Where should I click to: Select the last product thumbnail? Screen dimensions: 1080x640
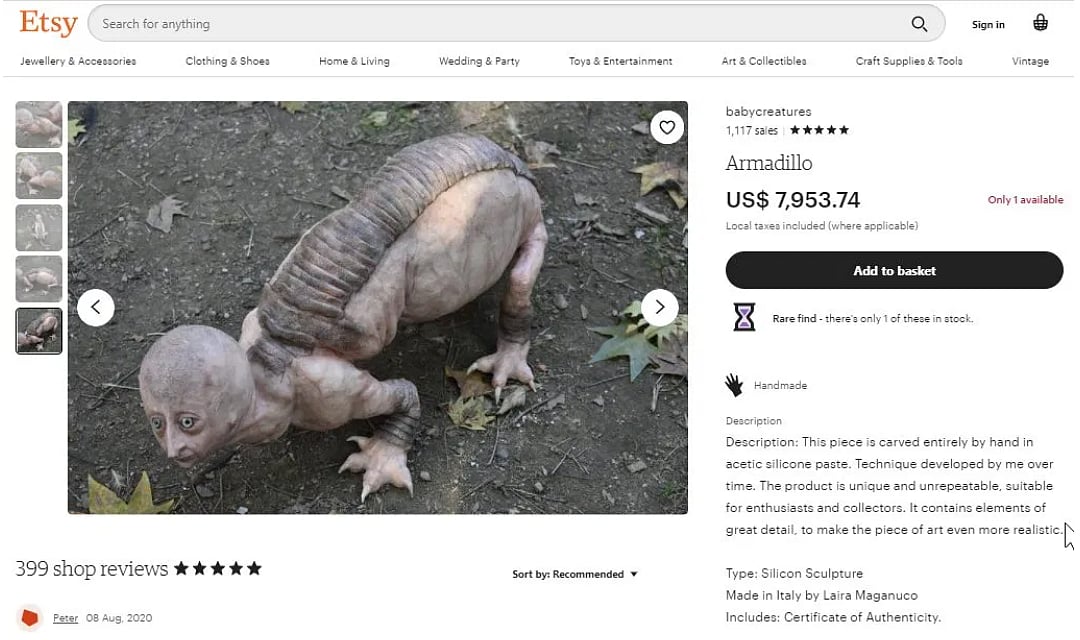pos(38,330)
